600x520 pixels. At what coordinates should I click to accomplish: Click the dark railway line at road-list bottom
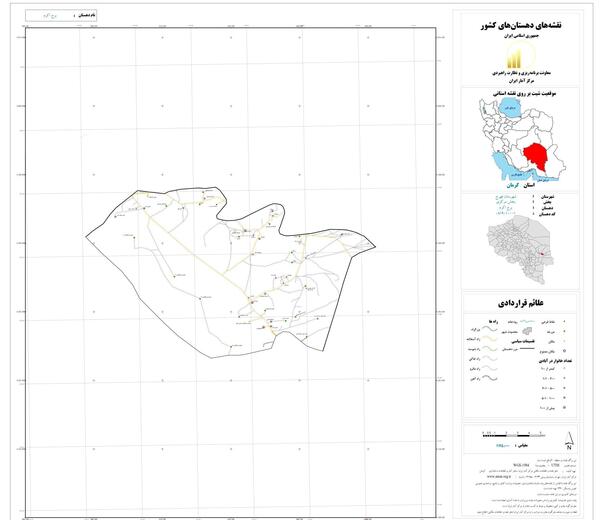tap(488, 378)
